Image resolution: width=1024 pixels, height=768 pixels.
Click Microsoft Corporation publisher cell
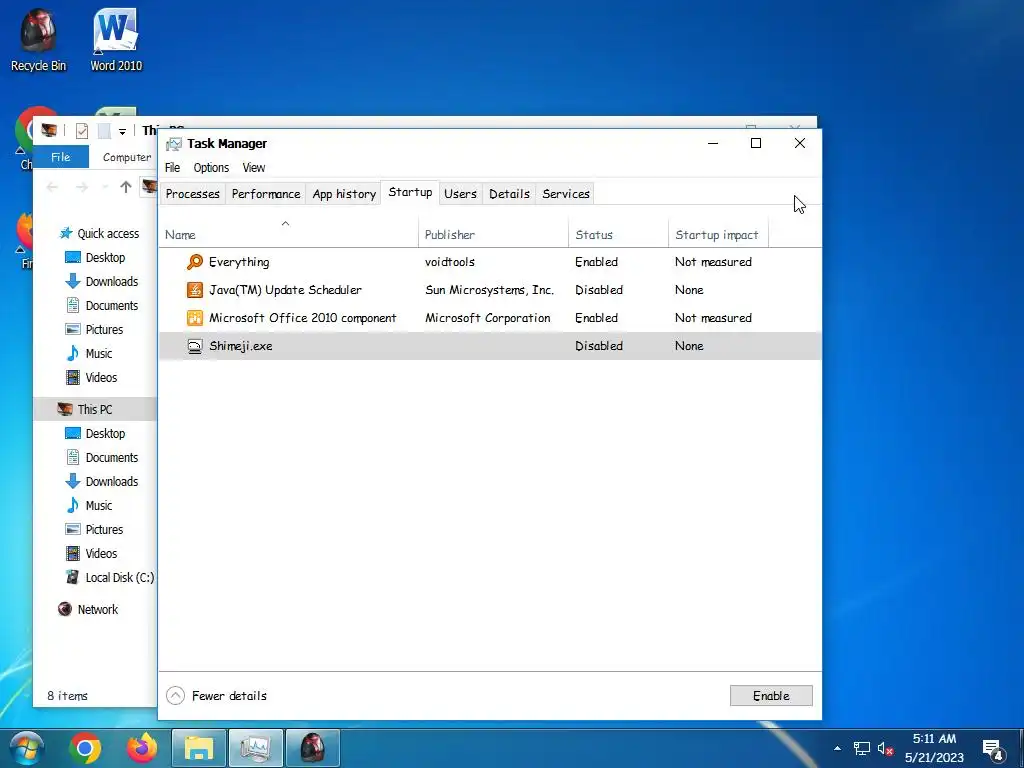[488, 318]
